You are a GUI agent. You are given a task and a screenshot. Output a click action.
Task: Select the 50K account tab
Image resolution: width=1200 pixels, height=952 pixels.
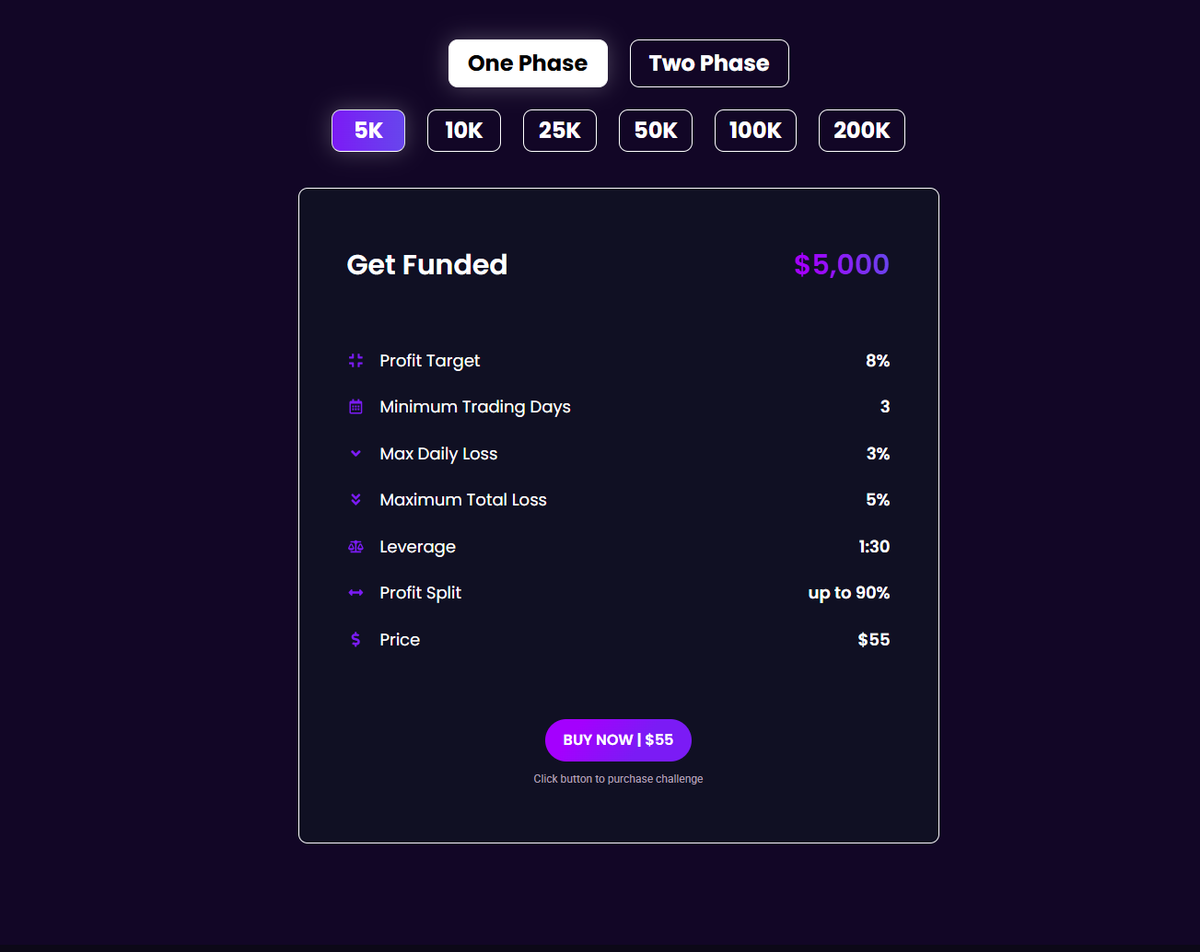click(x=656, y=131)
